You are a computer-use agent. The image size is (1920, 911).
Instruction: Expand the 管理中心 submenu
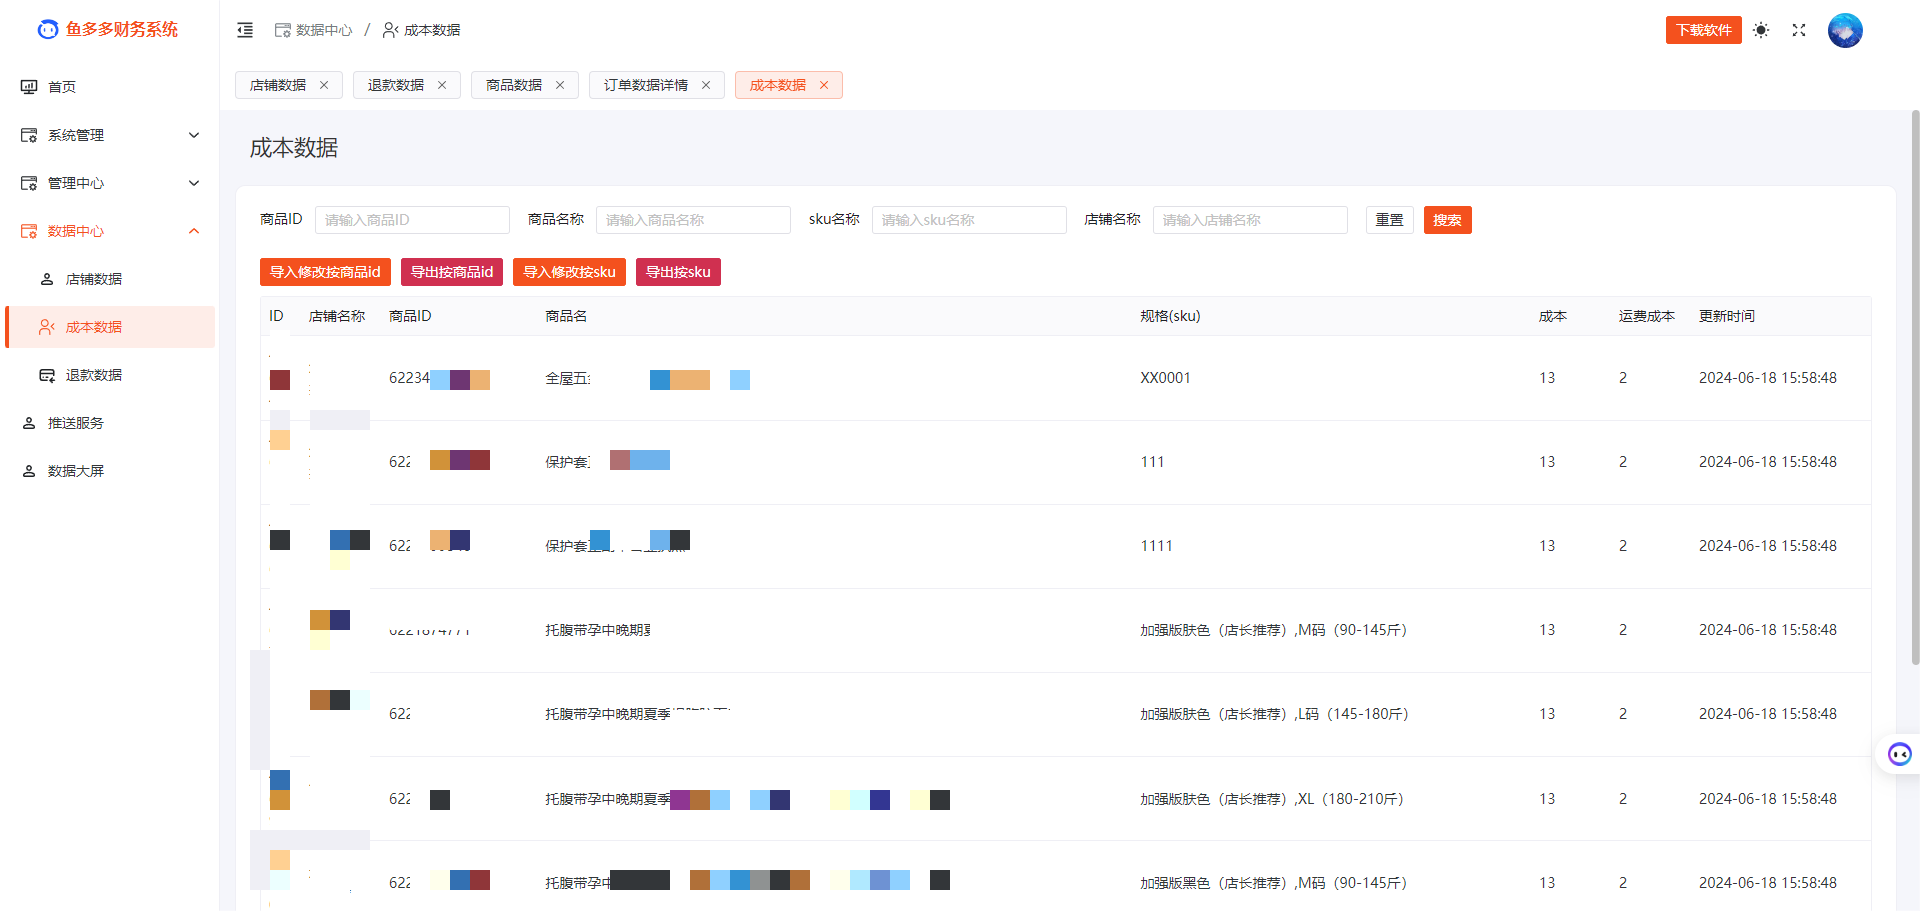coord(110,183)
